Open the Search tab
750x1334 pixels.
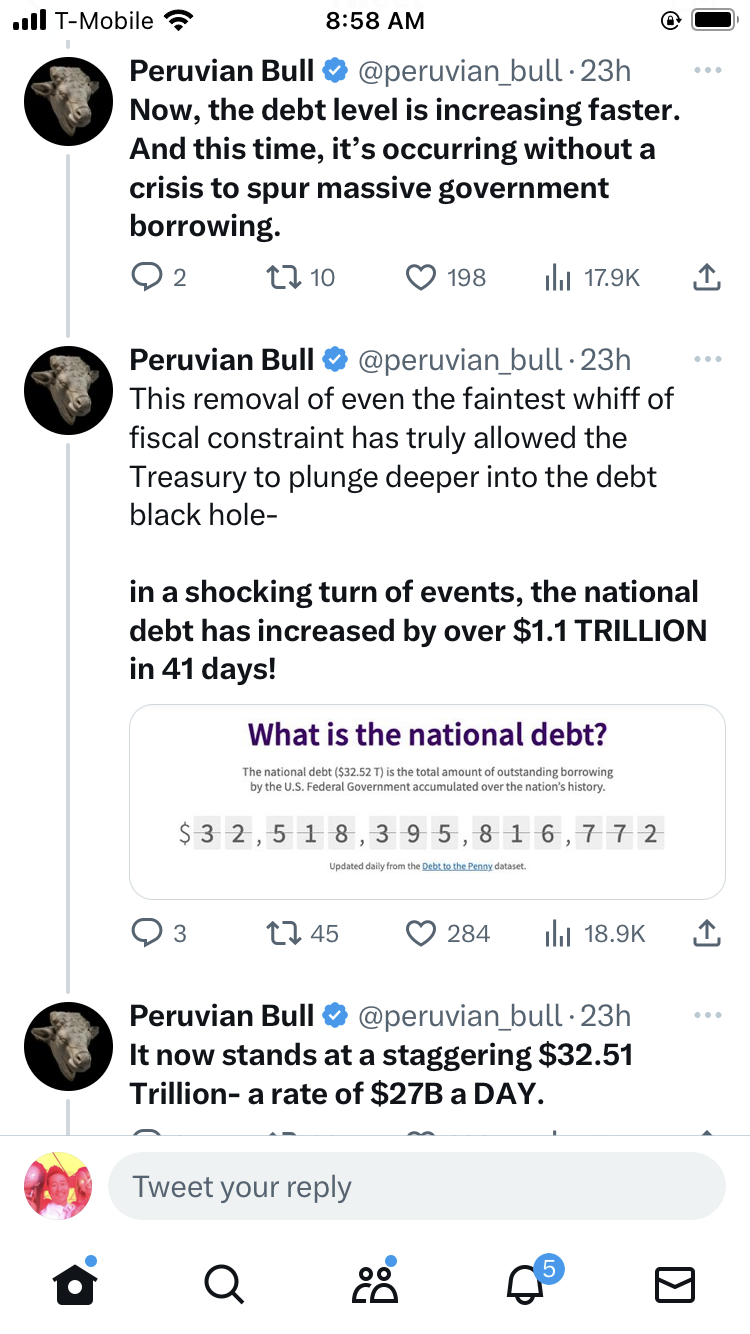click(x=223, y=1284)
